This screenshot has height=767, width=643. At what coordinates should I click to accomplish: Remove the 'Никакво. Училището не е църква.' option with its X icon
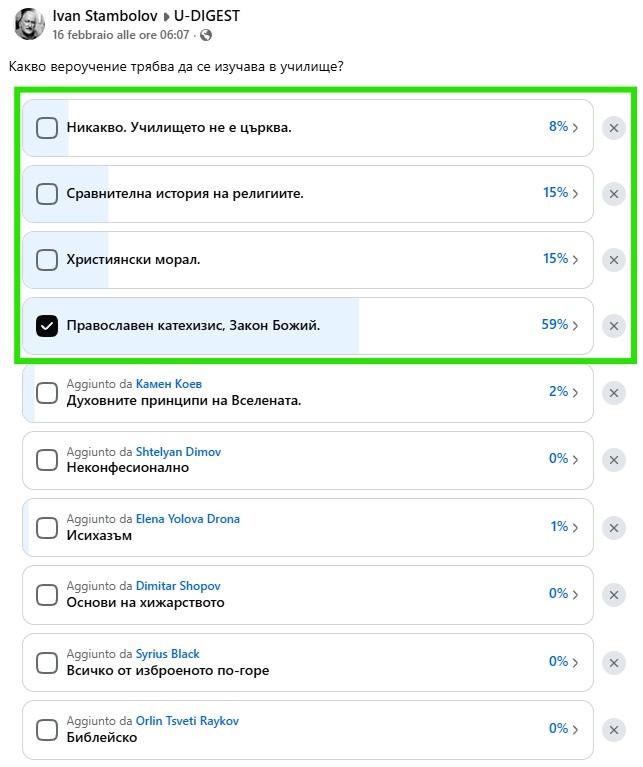click(614, 128)
